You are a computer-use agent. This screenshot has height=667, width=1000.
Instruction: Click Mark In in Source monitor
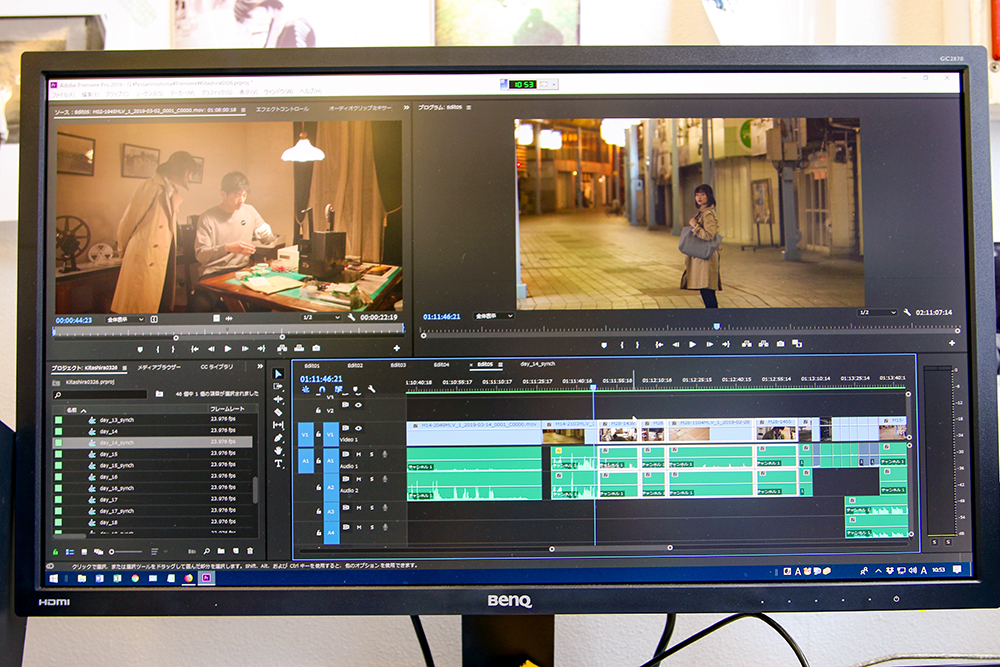pos(158,349)
